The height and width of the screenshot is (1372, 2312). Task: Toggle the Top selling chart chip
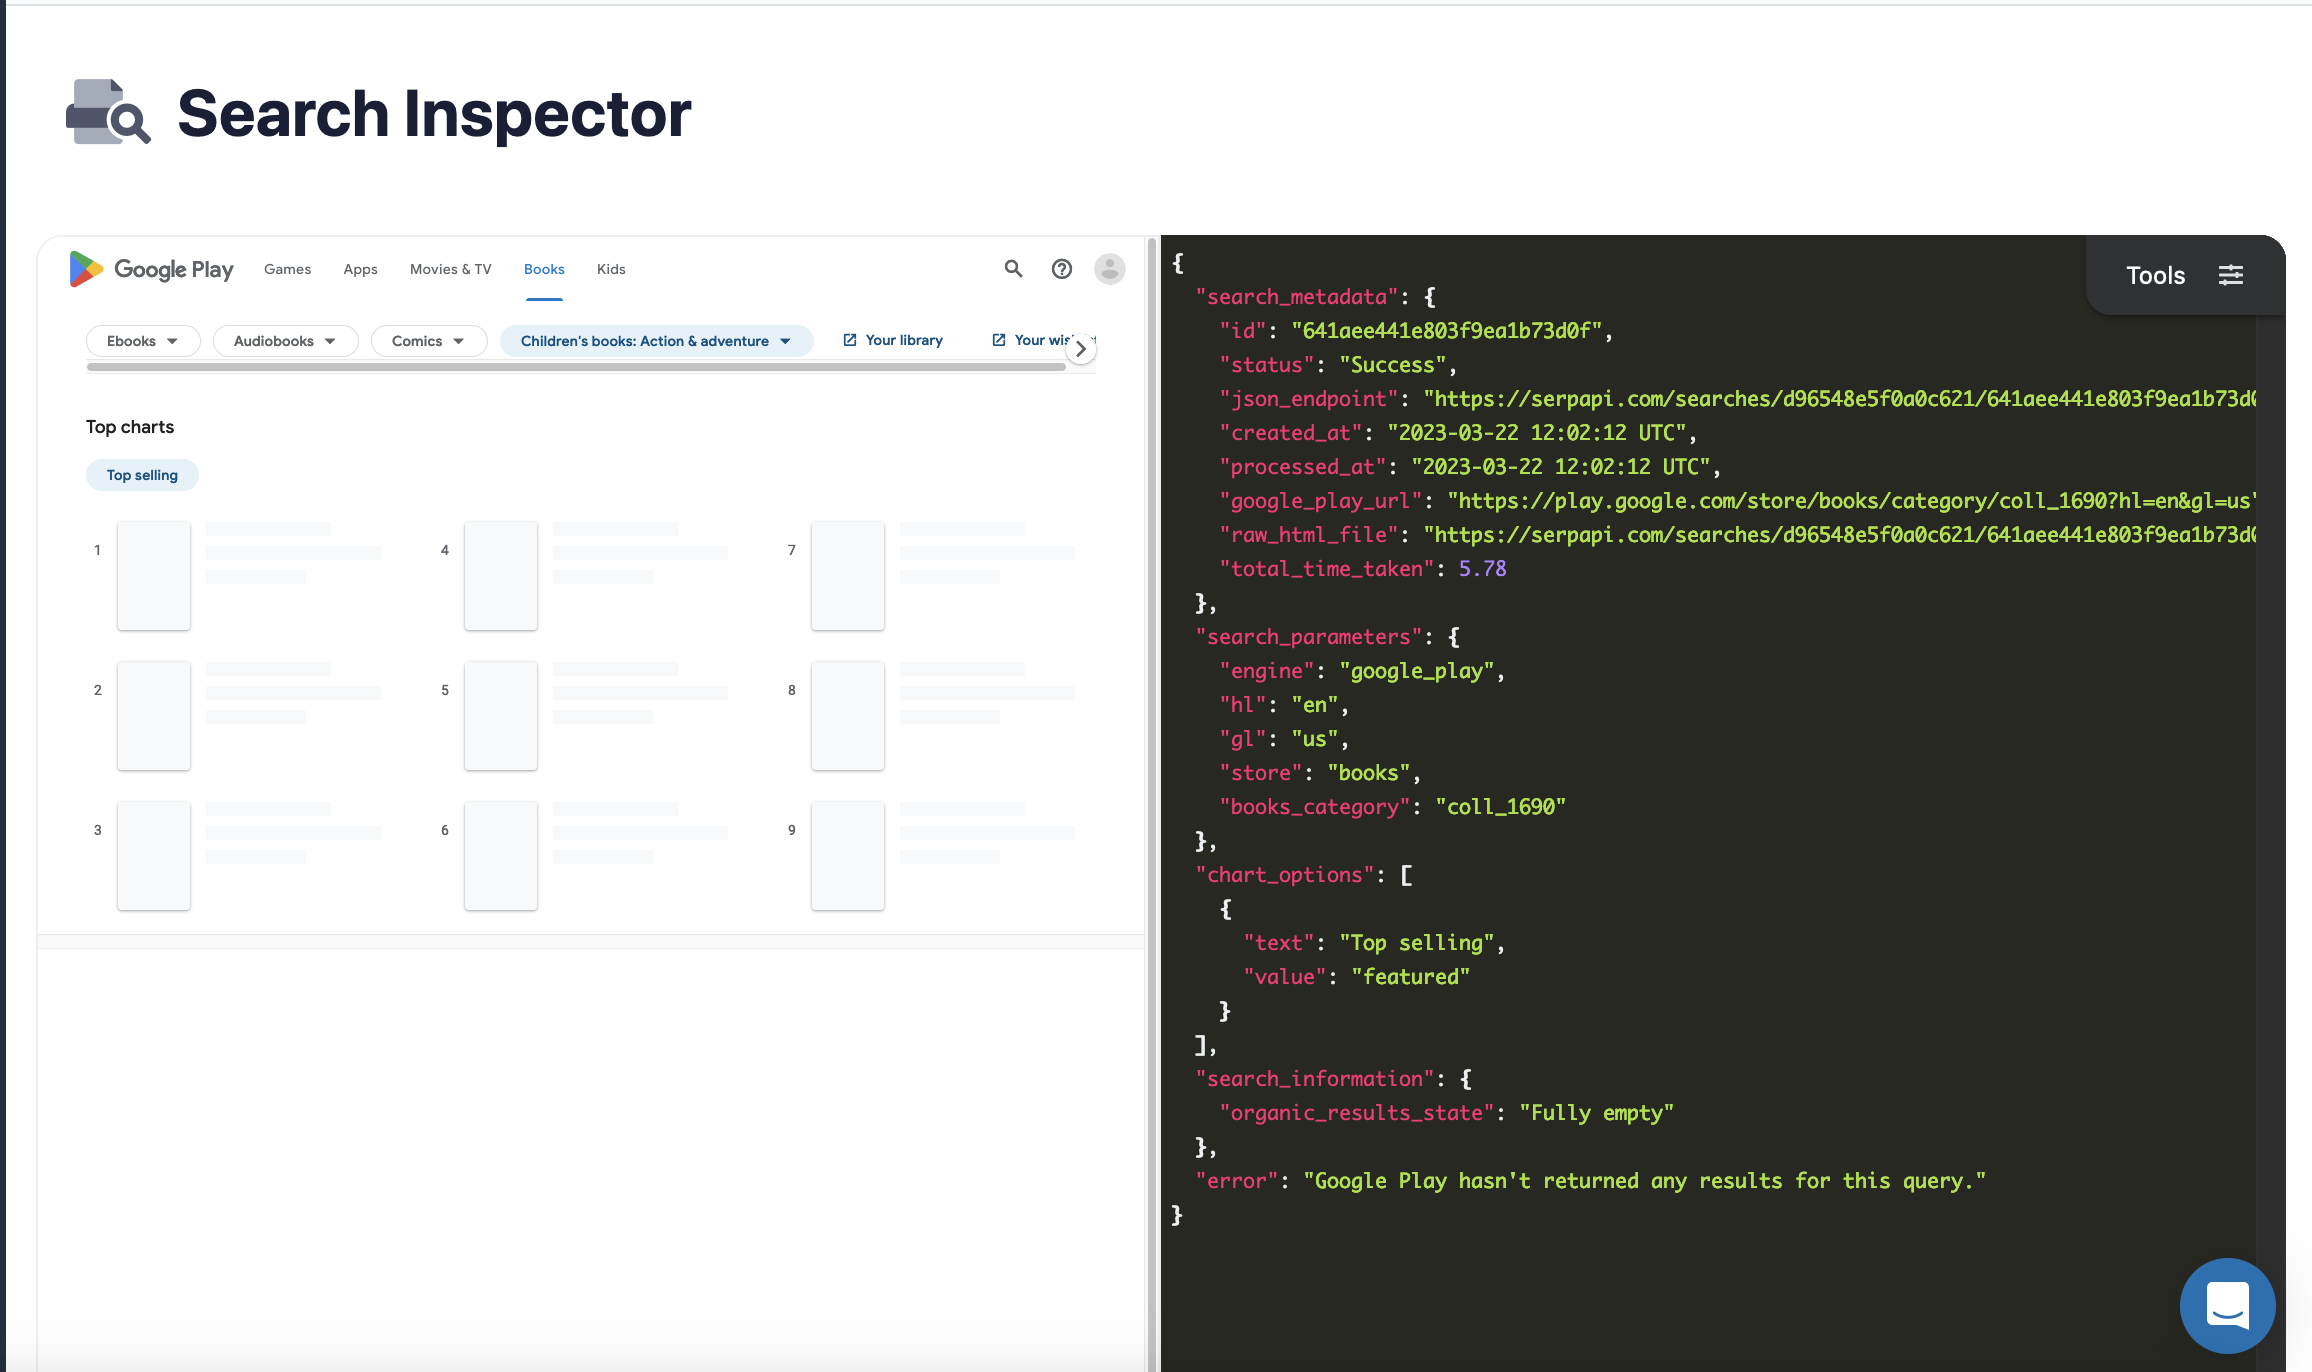141,474
